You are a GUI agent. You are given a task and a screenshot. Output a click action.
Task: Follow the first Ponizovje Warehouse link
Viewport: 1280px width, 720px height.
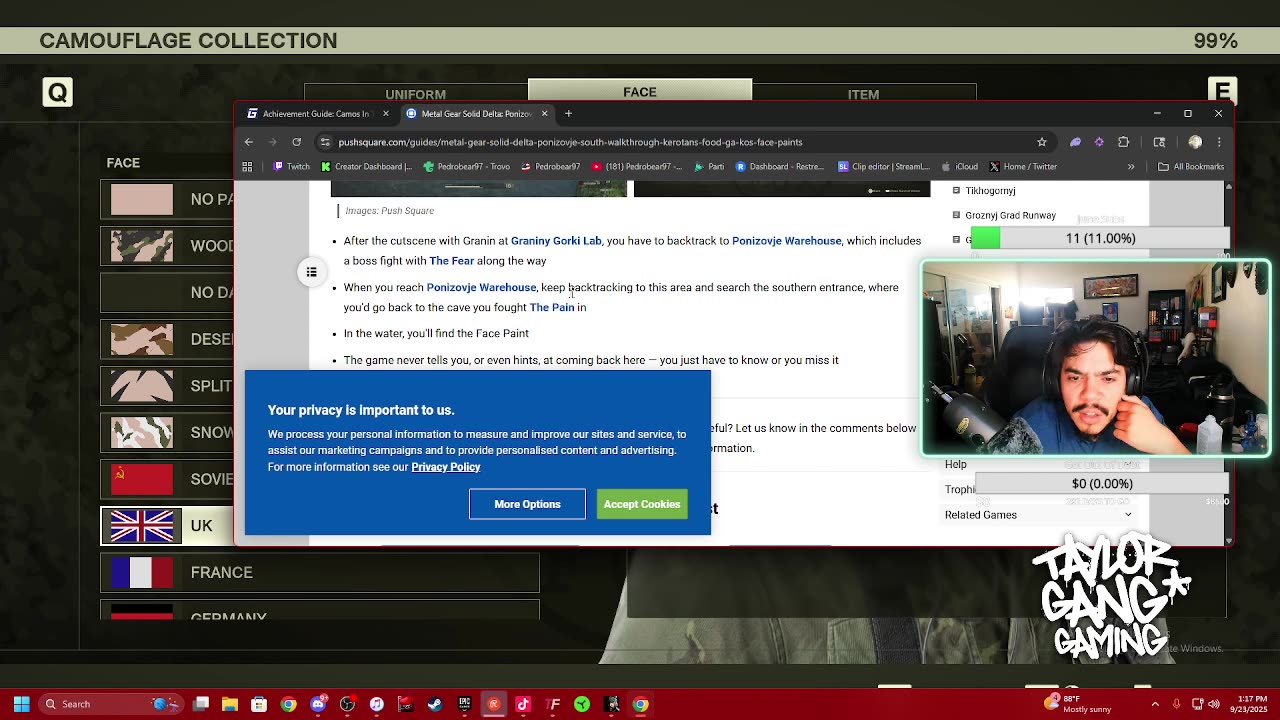[787, 241]
